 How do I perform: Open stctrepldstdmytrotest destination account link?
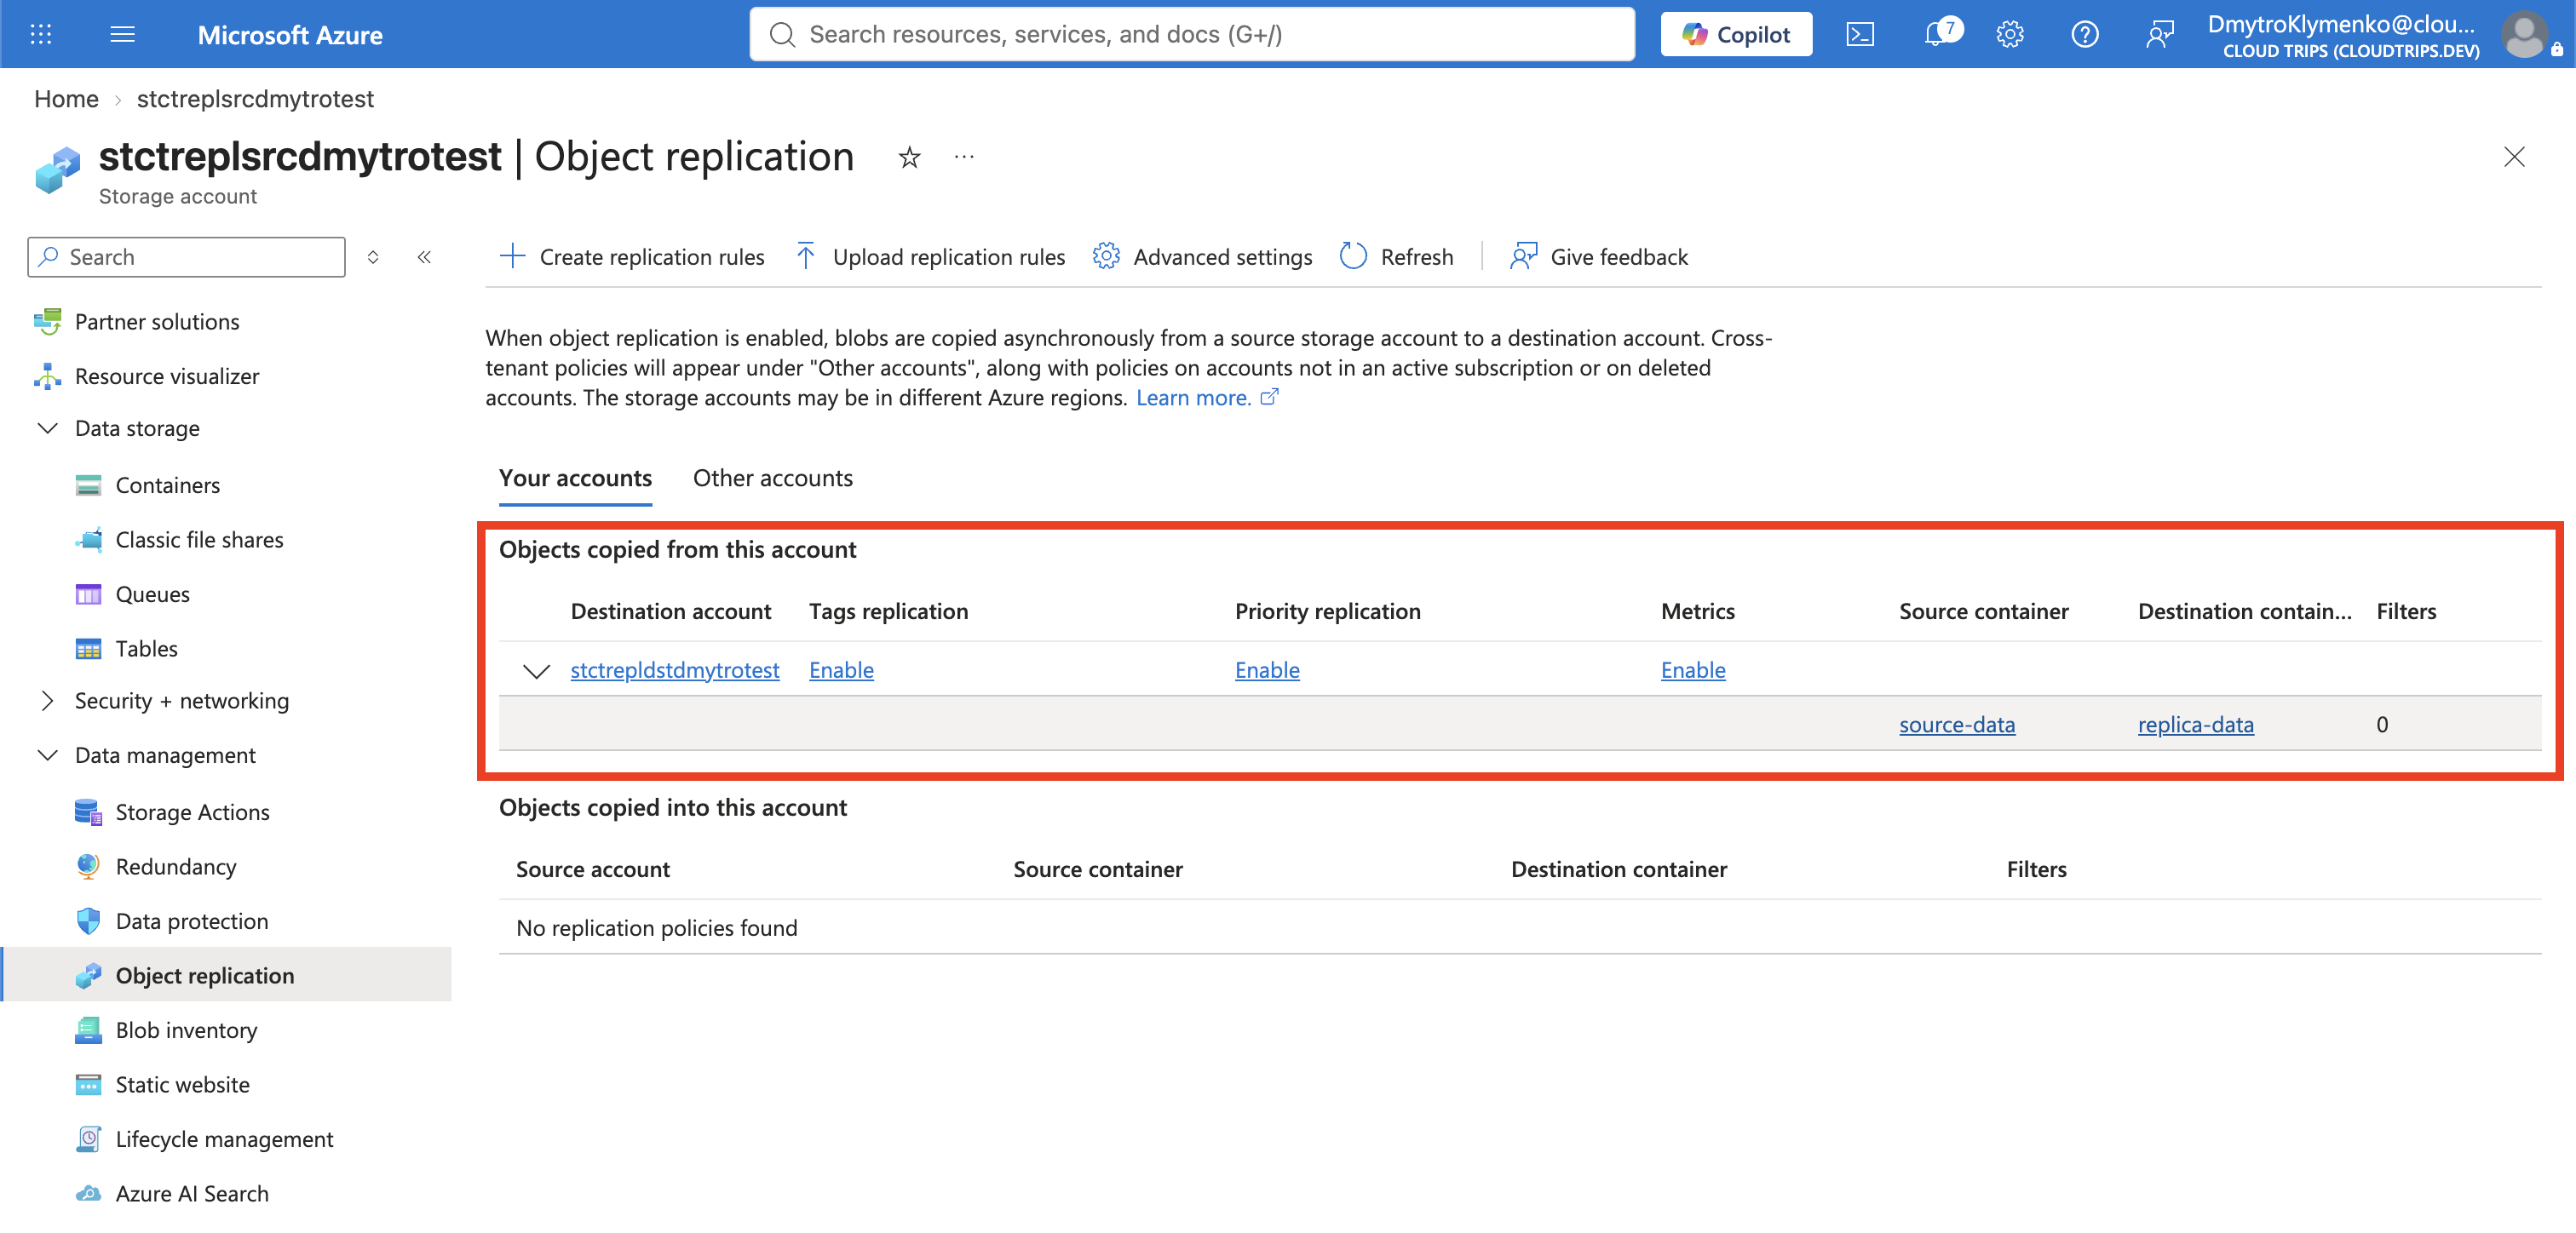tap(675, 670)
